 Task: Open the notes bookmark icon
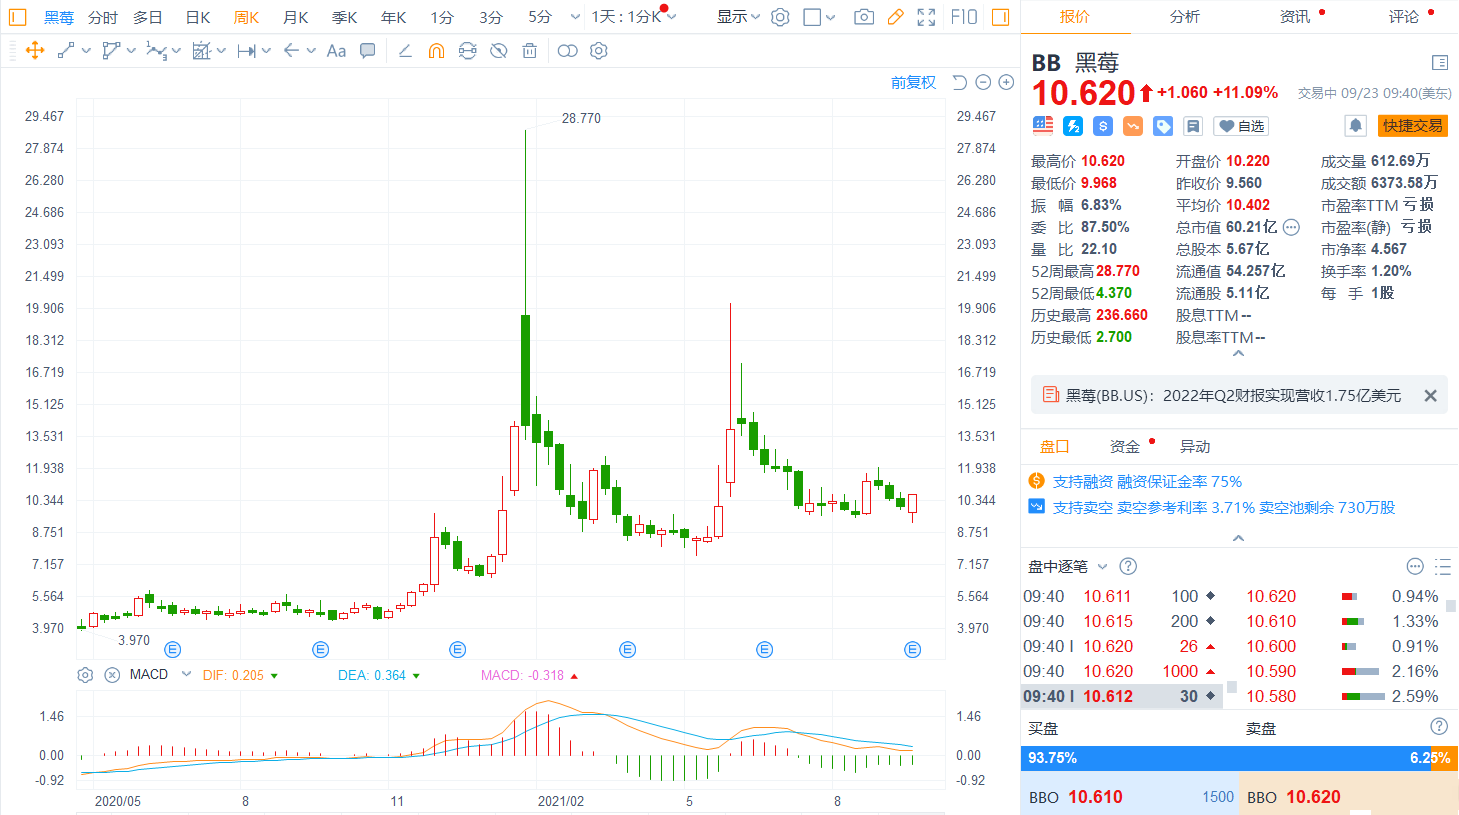(1192, 125)
